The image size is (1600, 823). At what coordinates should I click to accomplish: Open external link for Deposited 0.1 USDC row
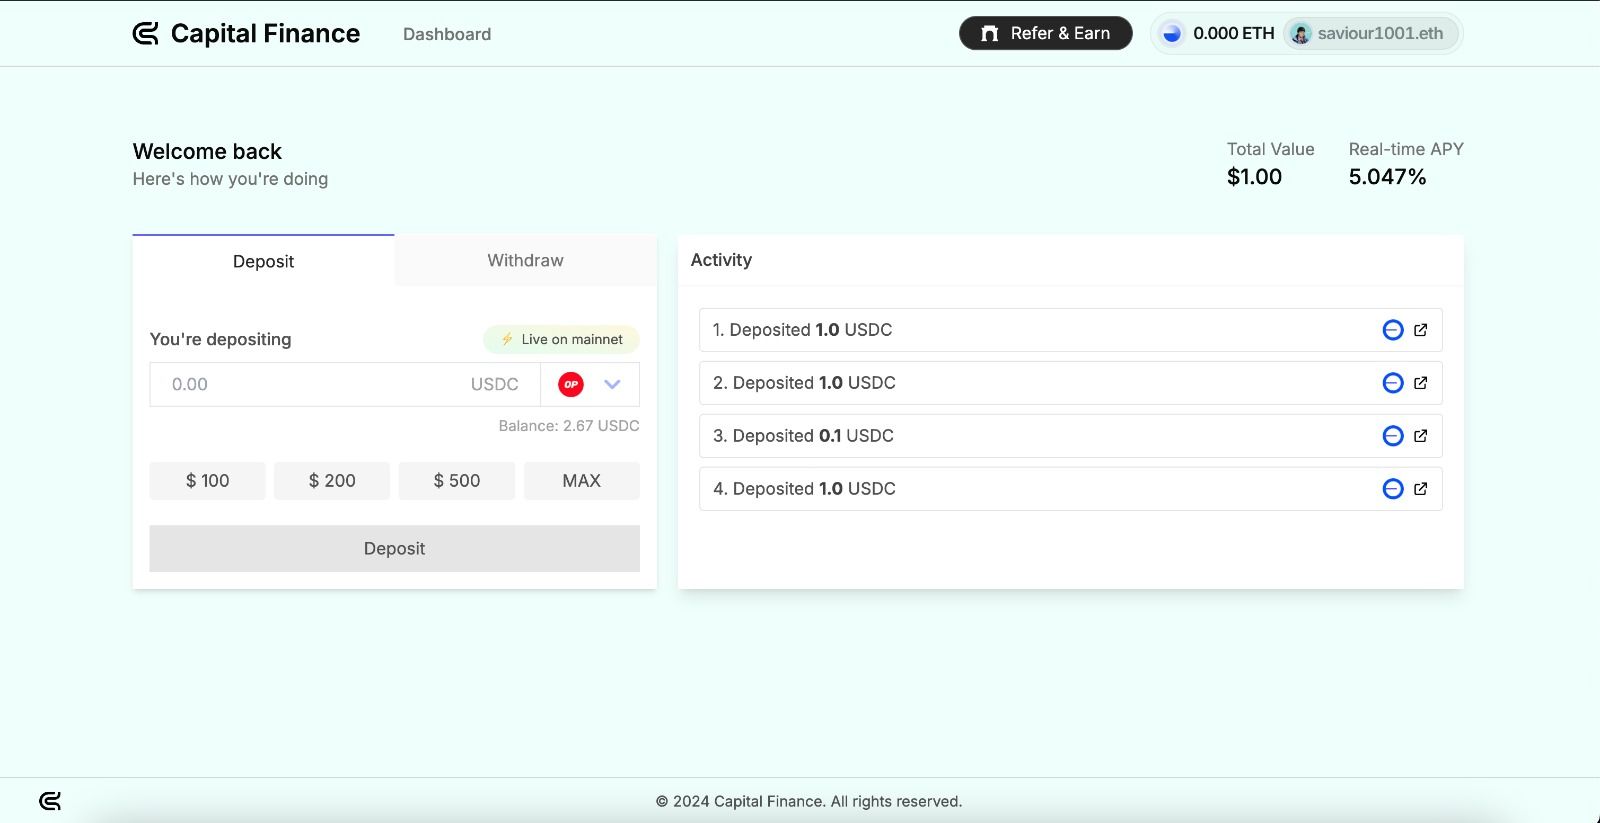click(1421, 436)
